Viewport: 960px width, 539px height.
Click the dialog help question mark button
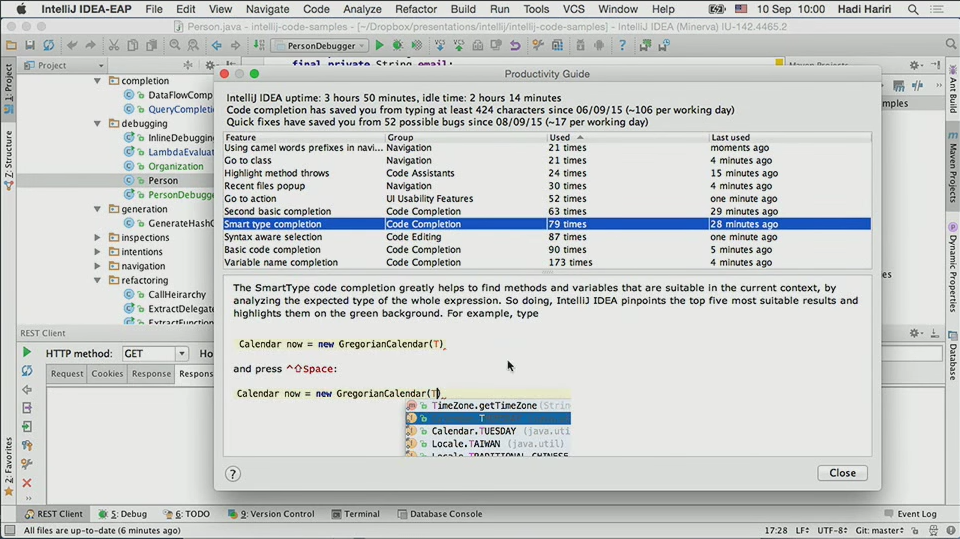[233, 473]
